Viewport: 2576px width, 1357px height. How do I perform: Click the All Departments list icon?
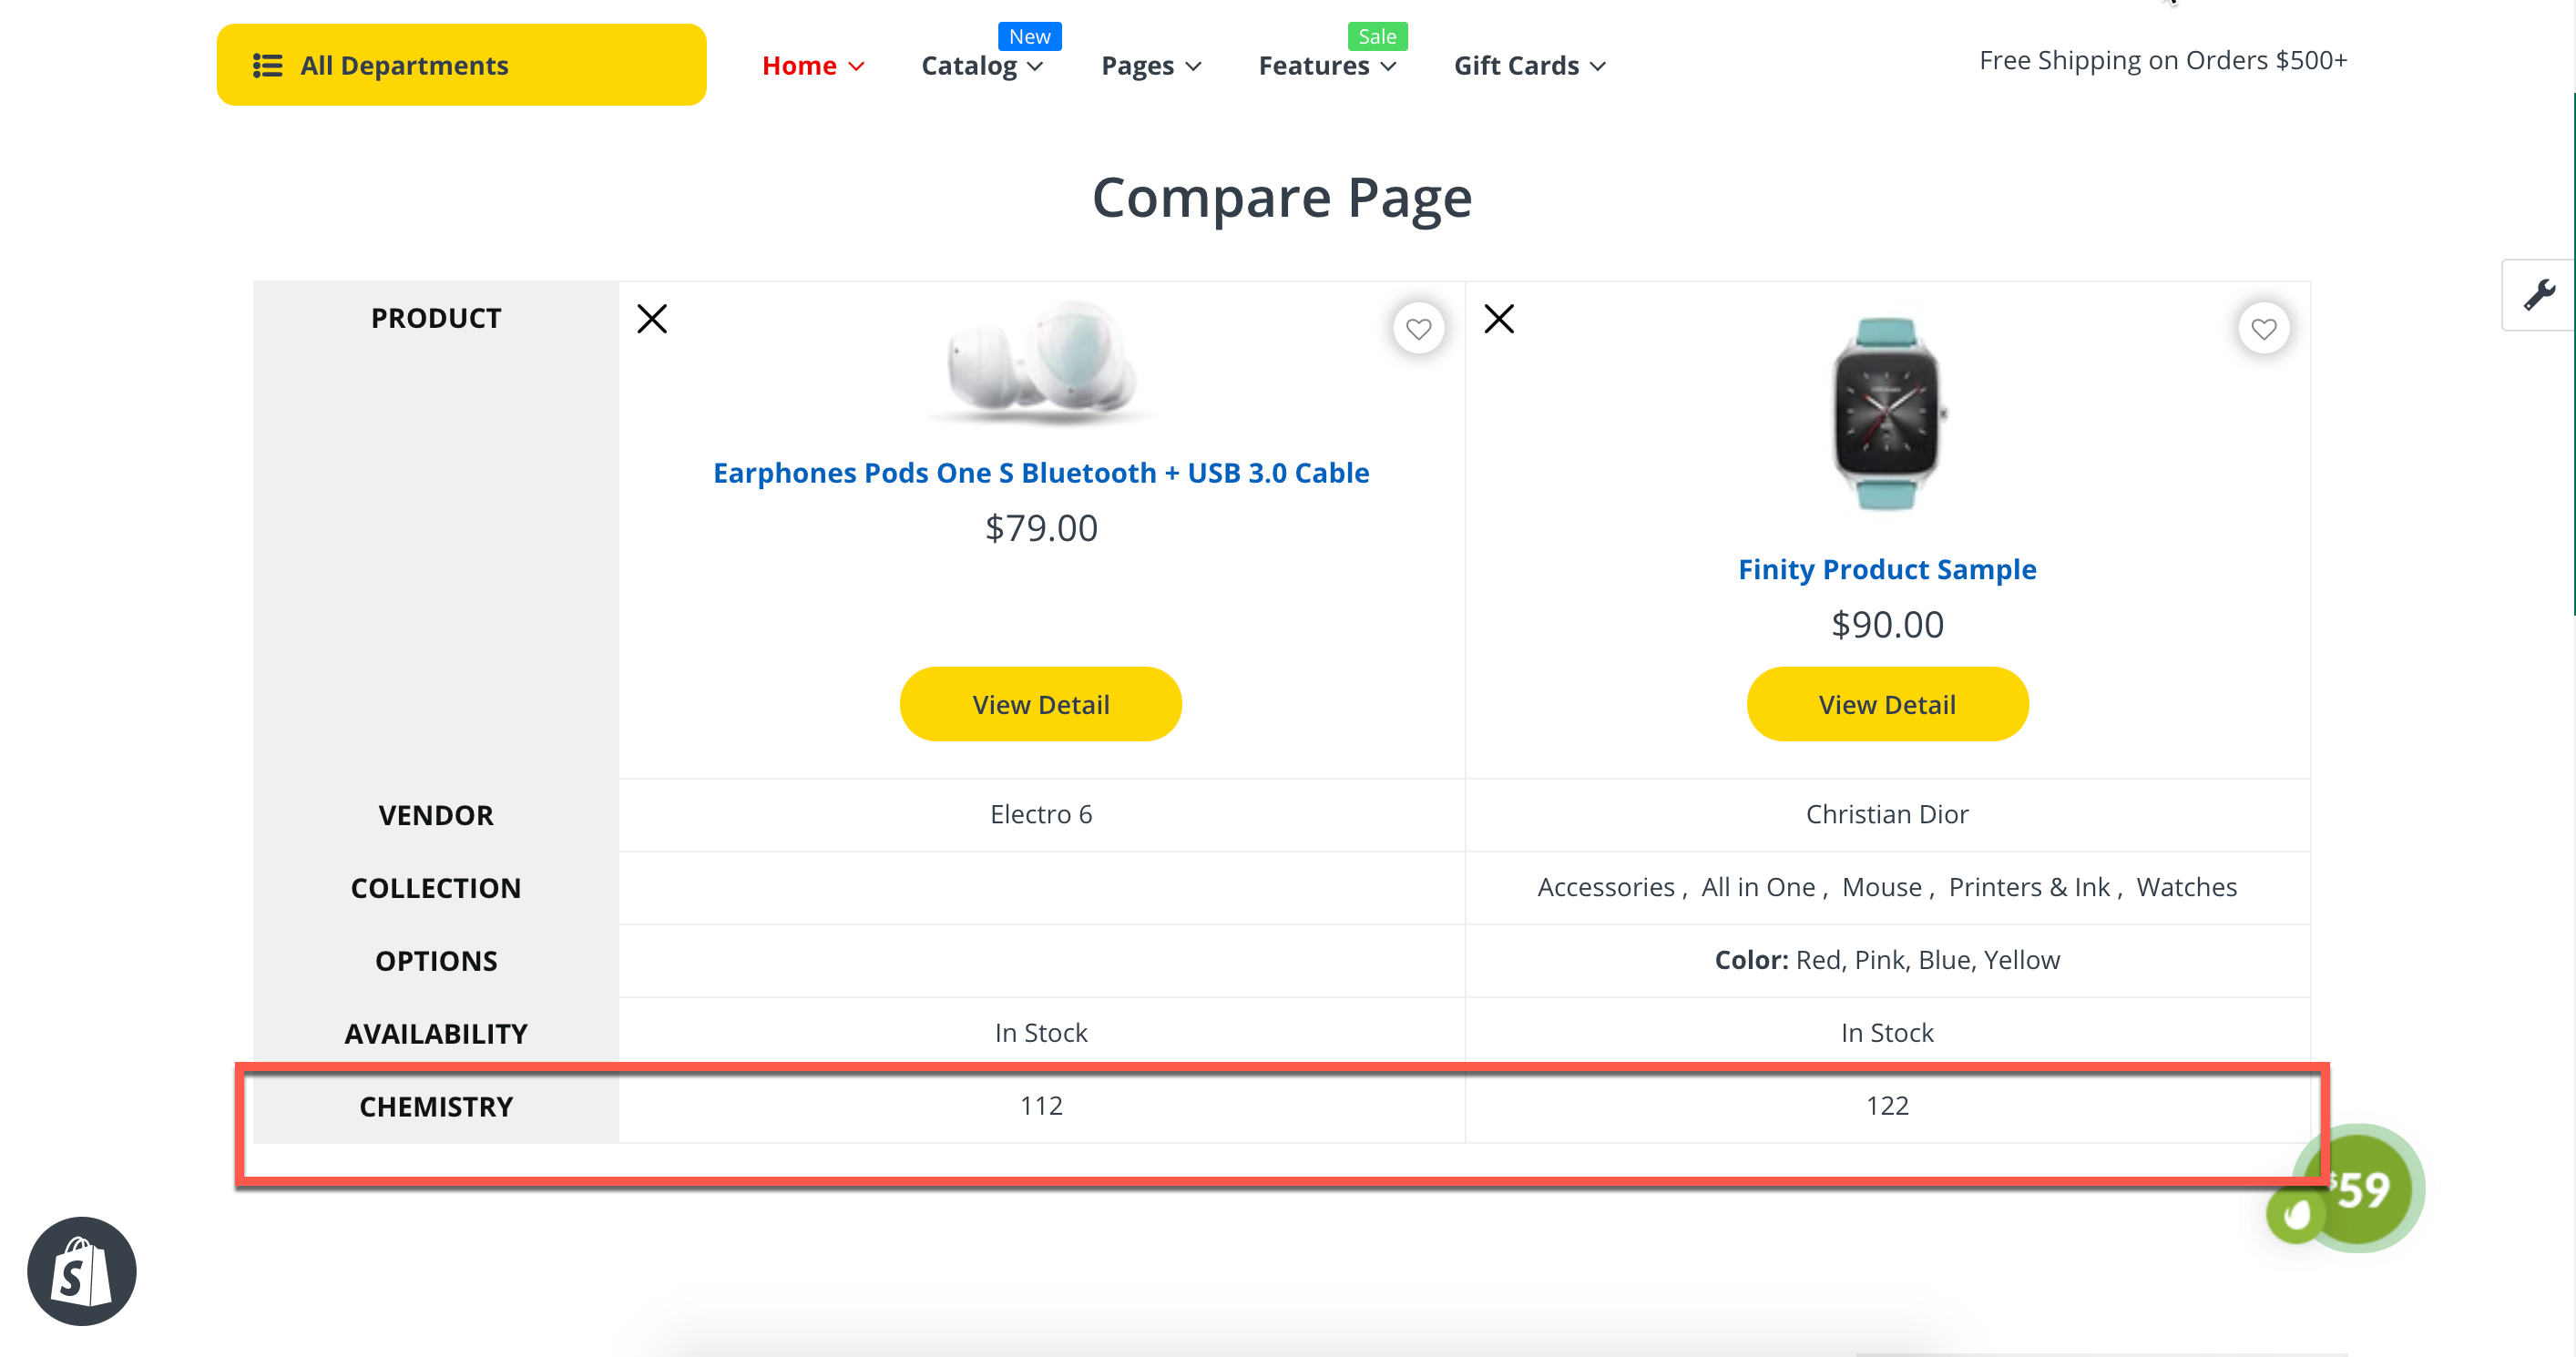[x=267, y=66]
